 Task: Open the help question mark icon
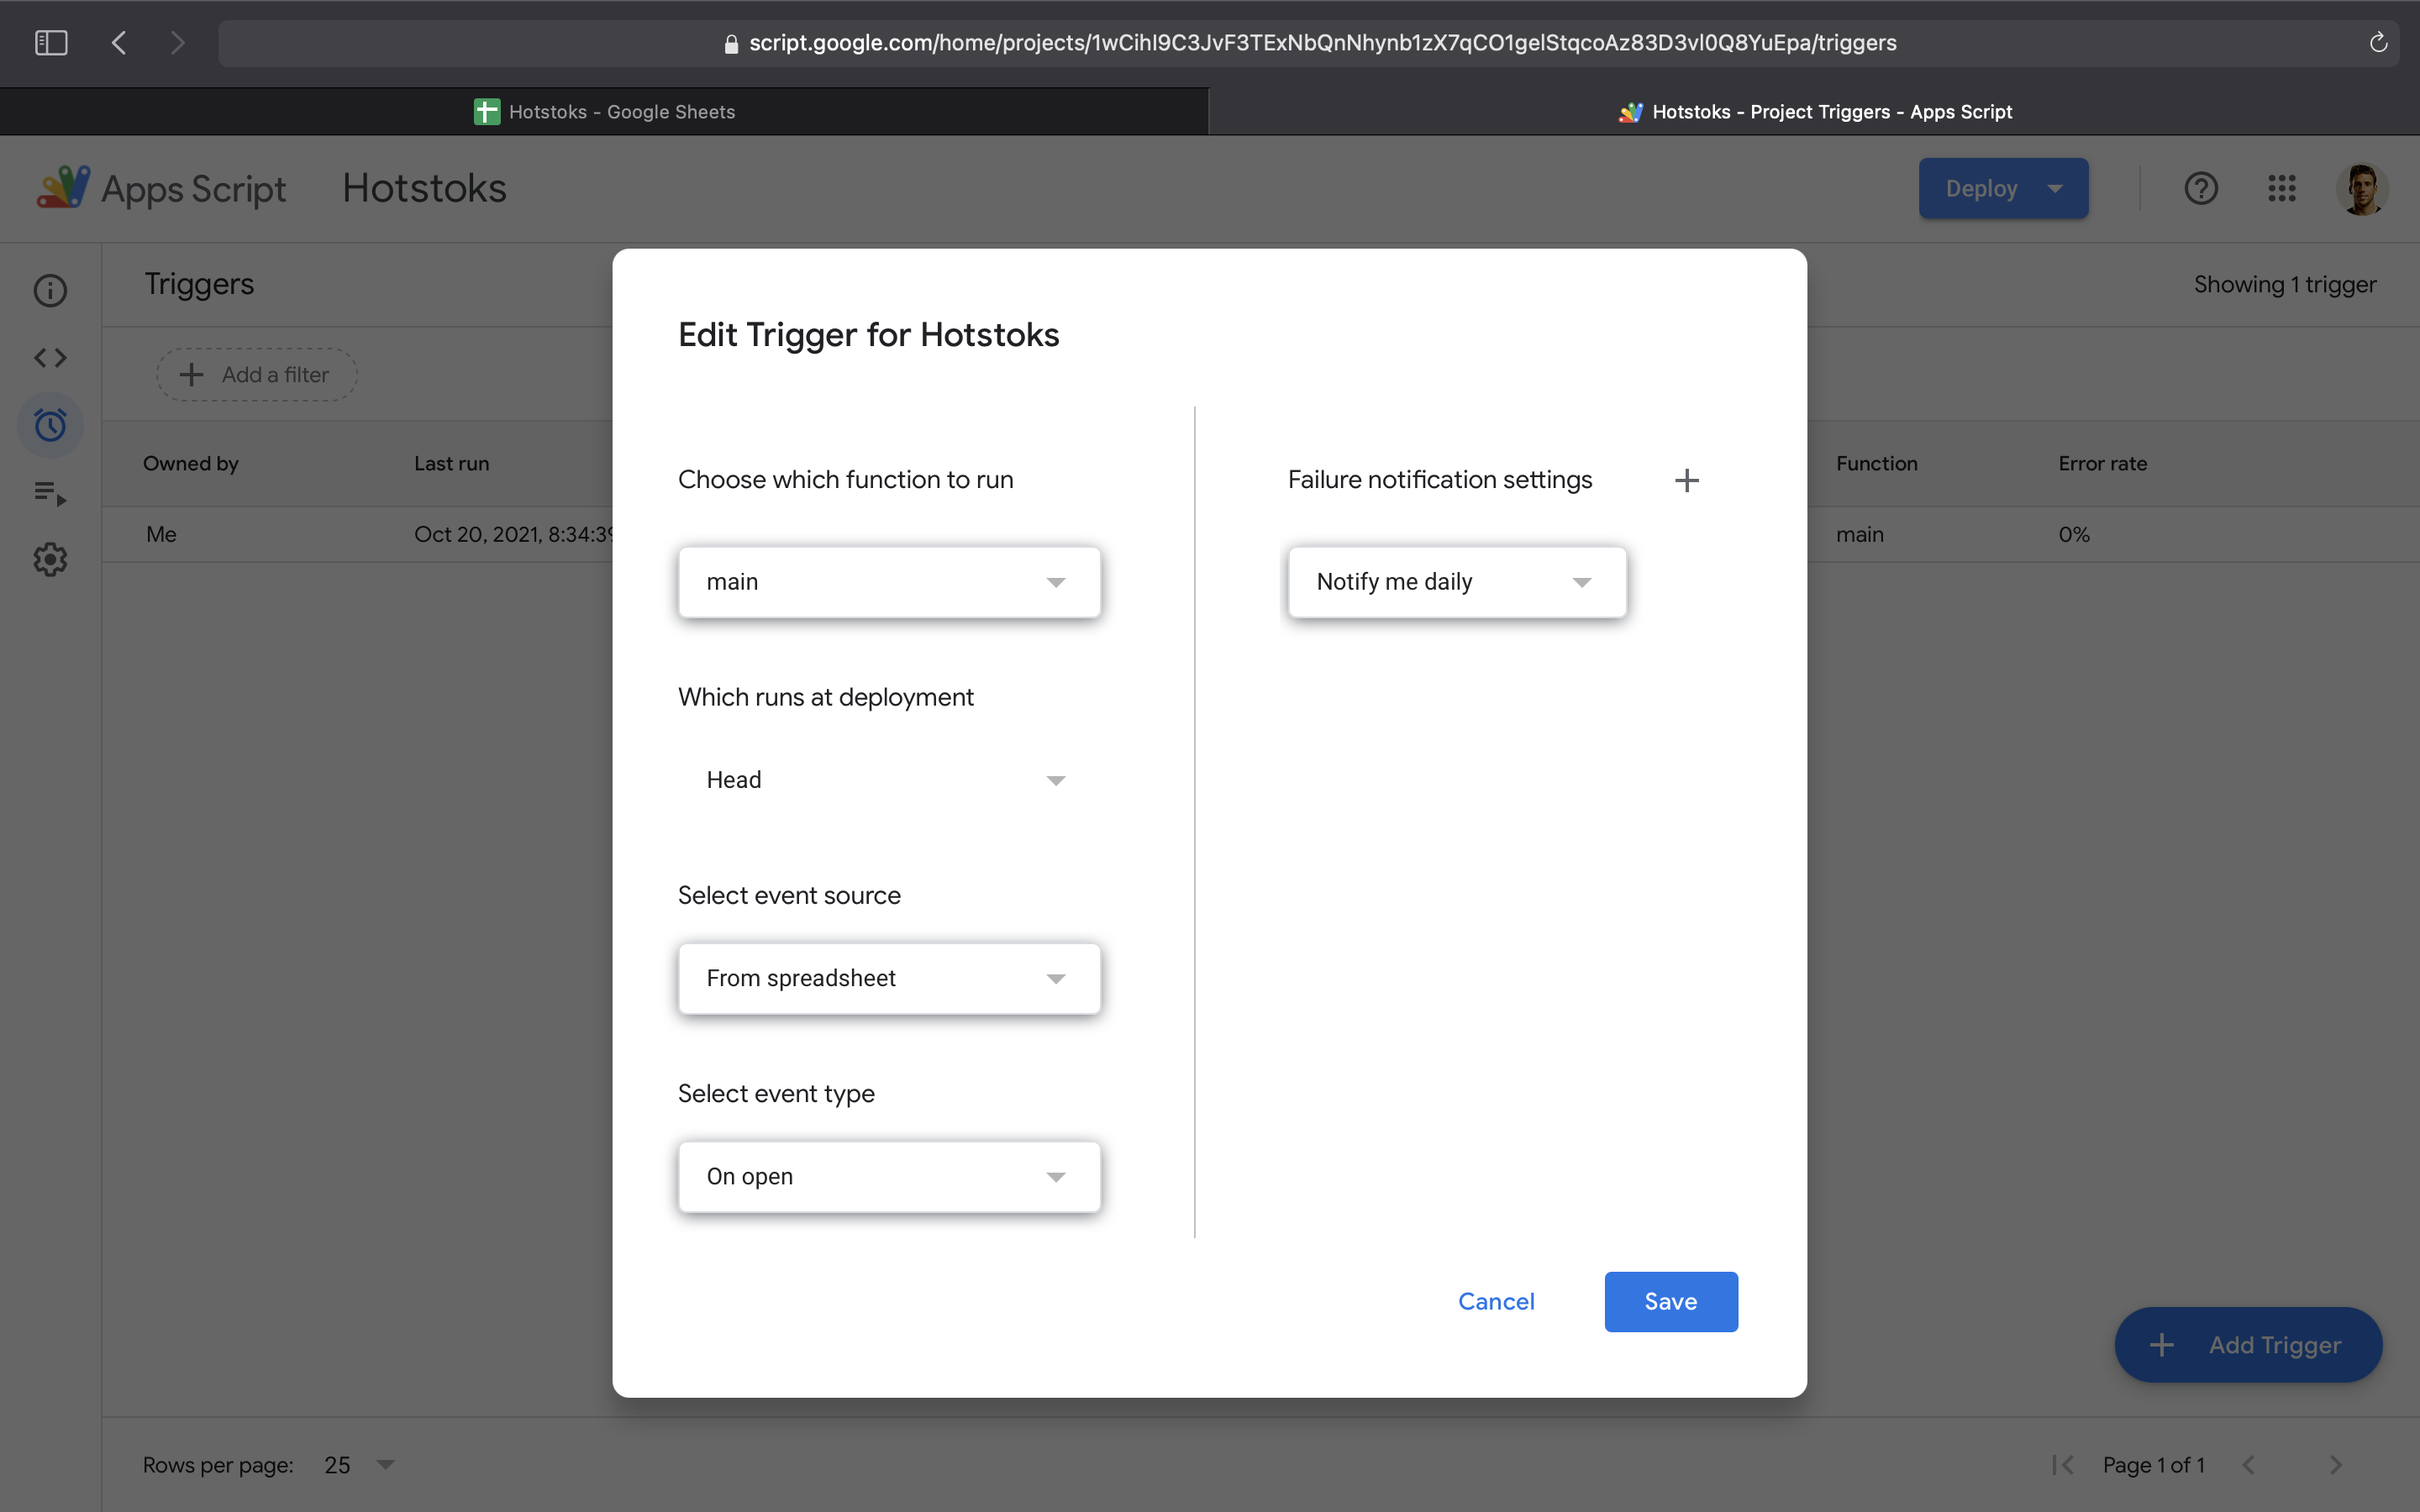(x=2201, y=188)
